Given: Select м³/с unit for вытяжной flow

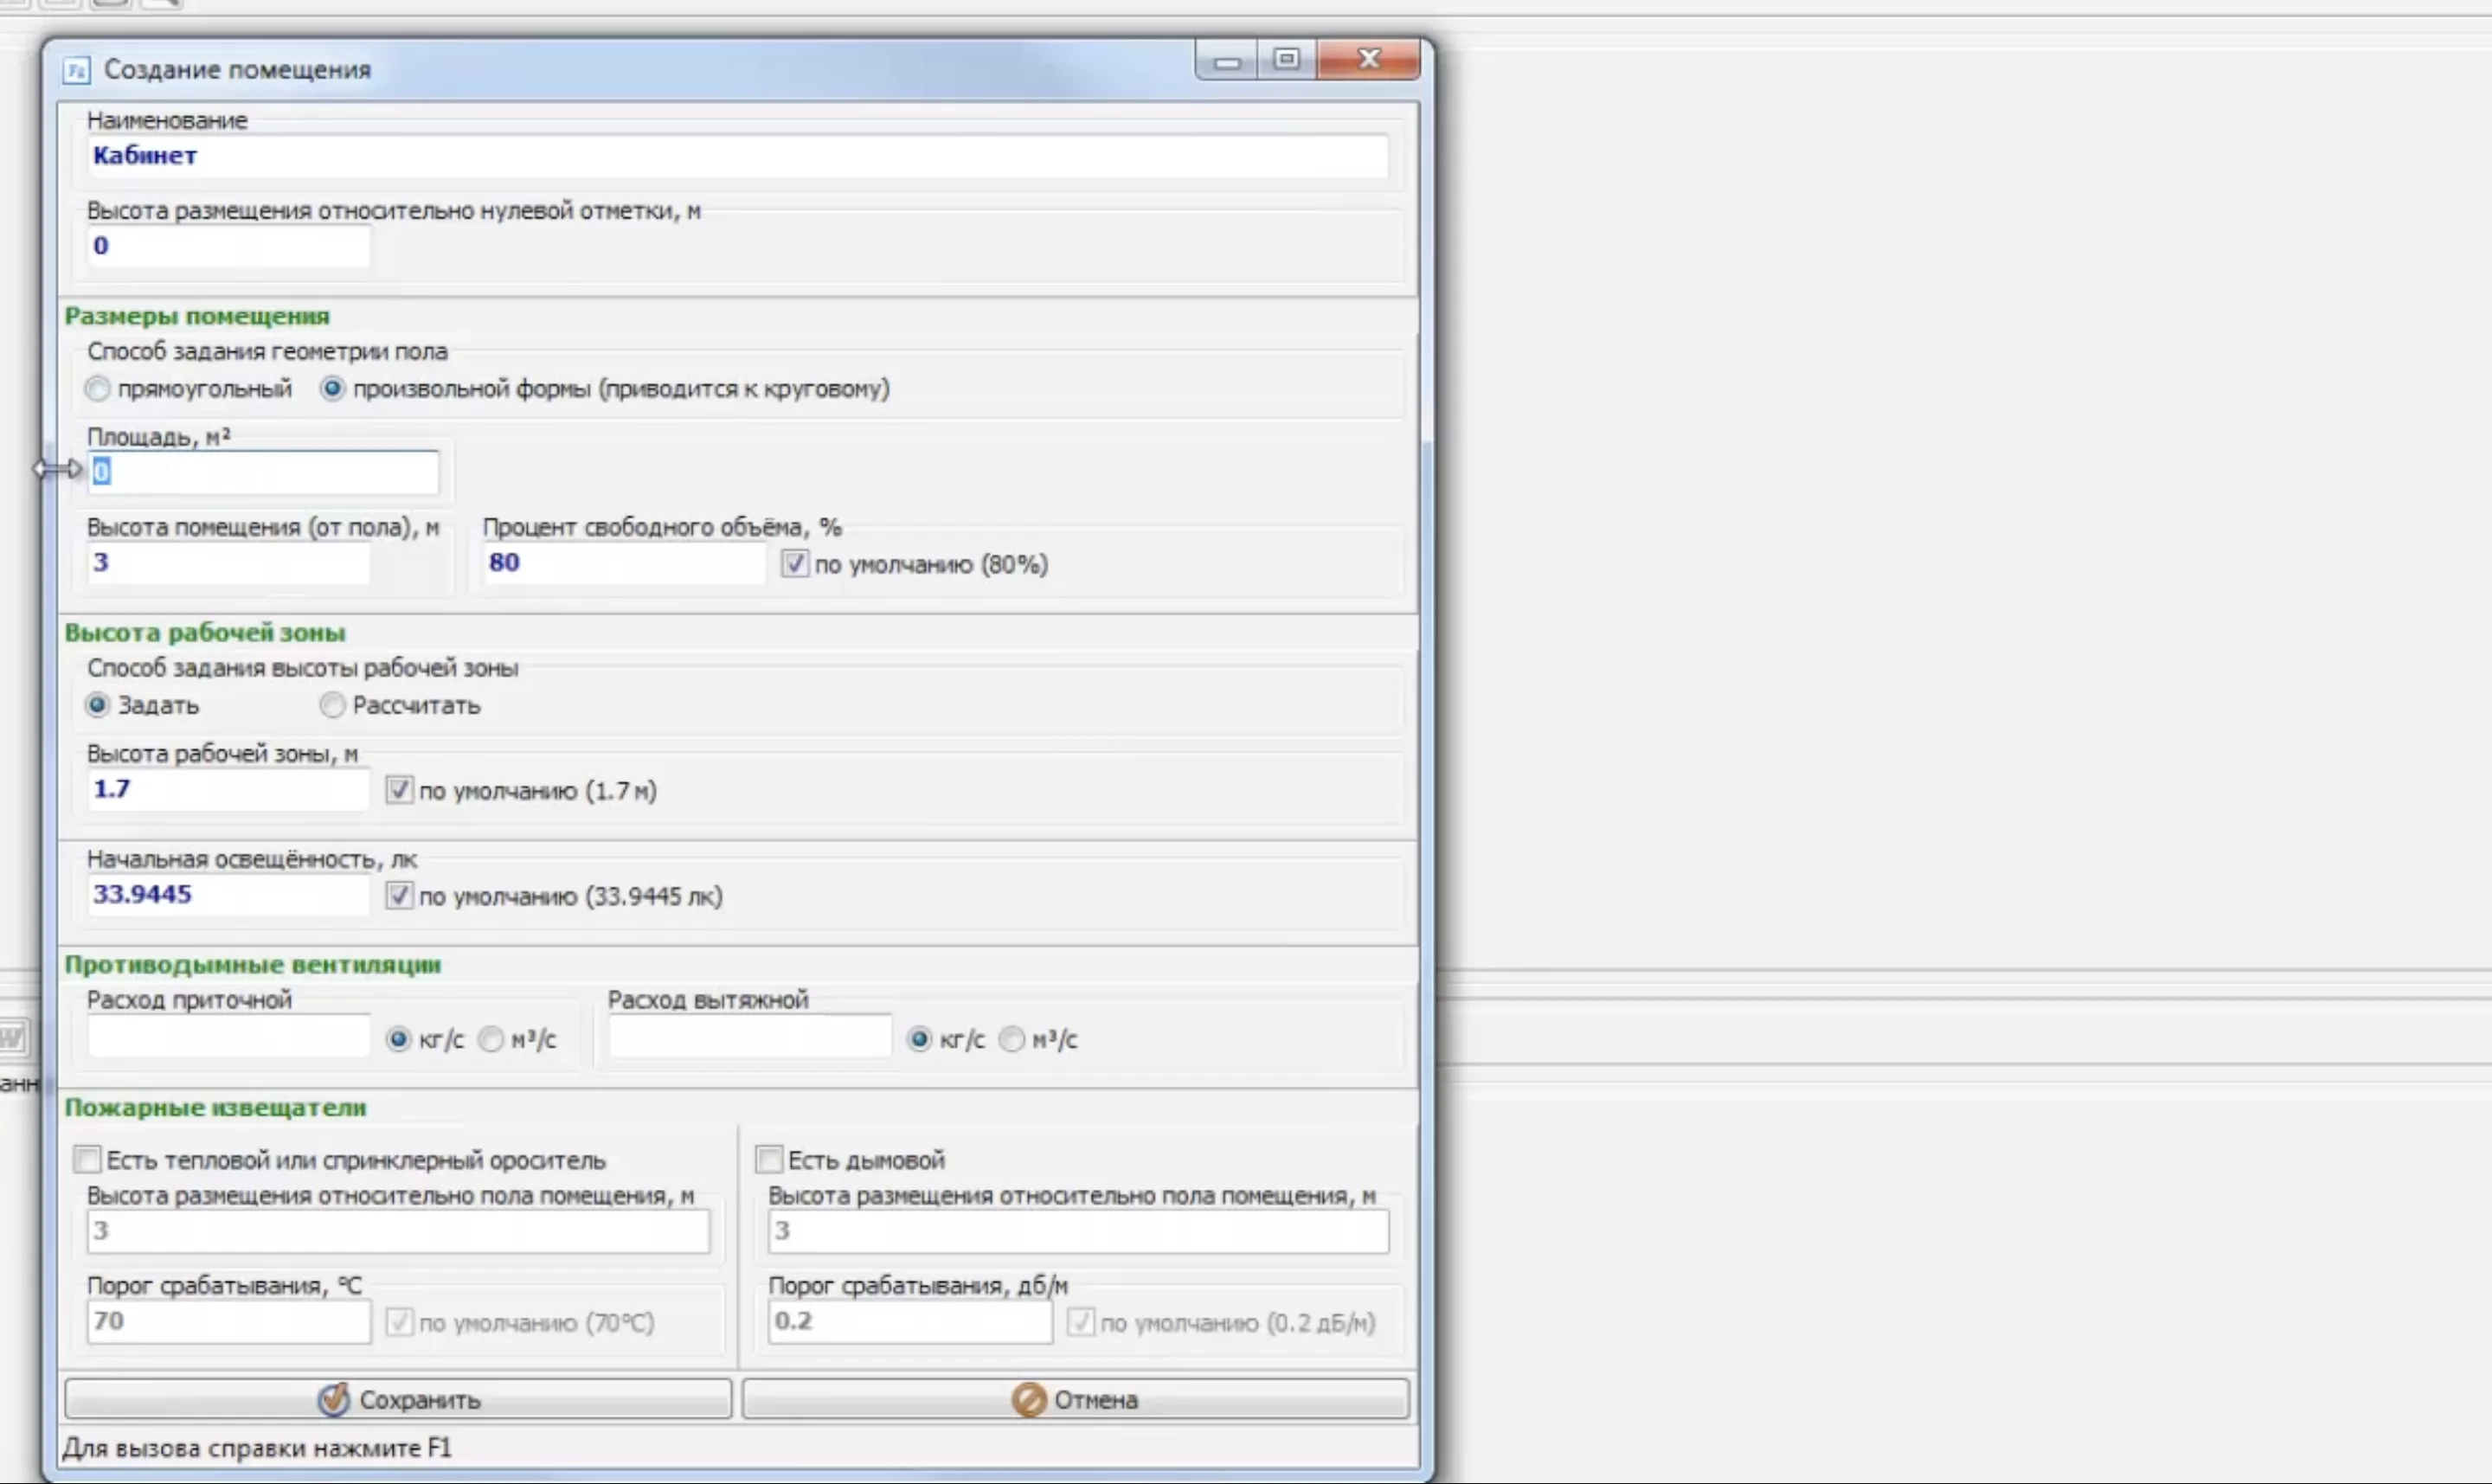Looking at the screenshot, I should point(1012,1039).
